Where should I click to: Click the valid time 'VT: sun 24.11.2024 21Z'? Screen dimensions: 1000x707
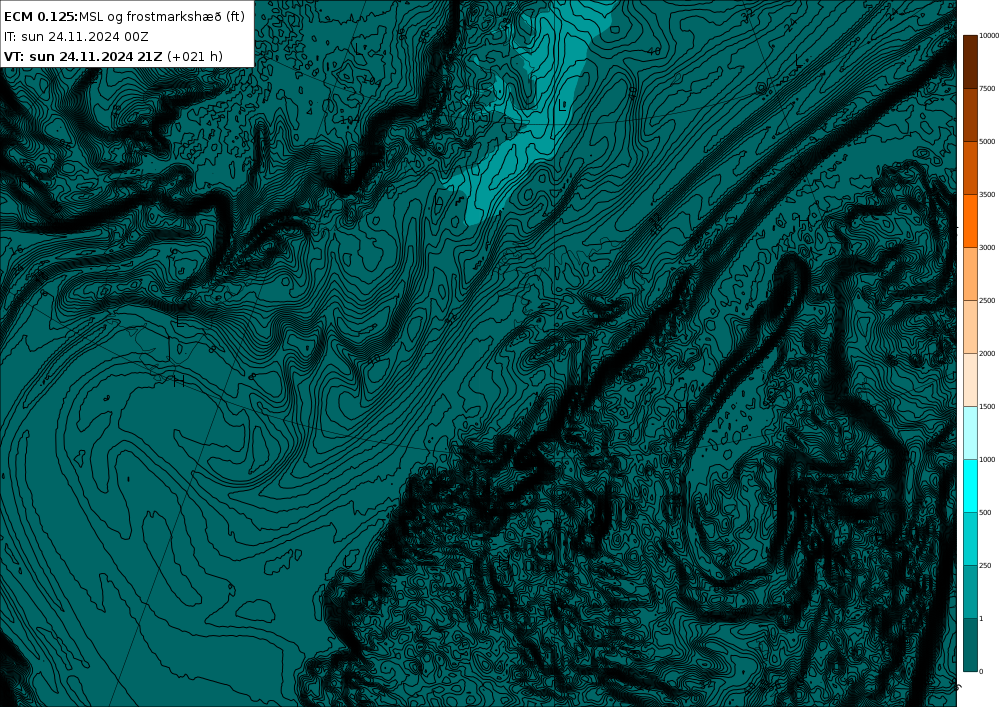tap(84, 57)
